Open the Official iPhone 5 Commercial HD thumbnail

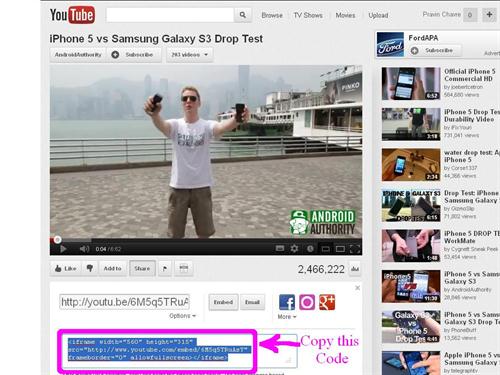(x=411, y=83)
